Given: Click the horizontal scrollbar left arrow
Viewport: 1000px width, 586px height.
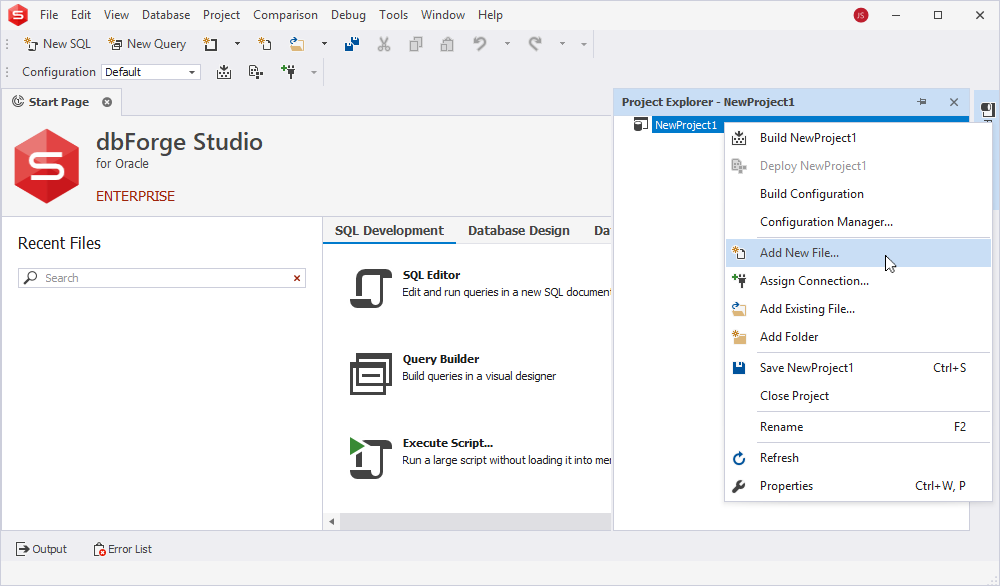Looking at the screenshot, I should 332,522.
